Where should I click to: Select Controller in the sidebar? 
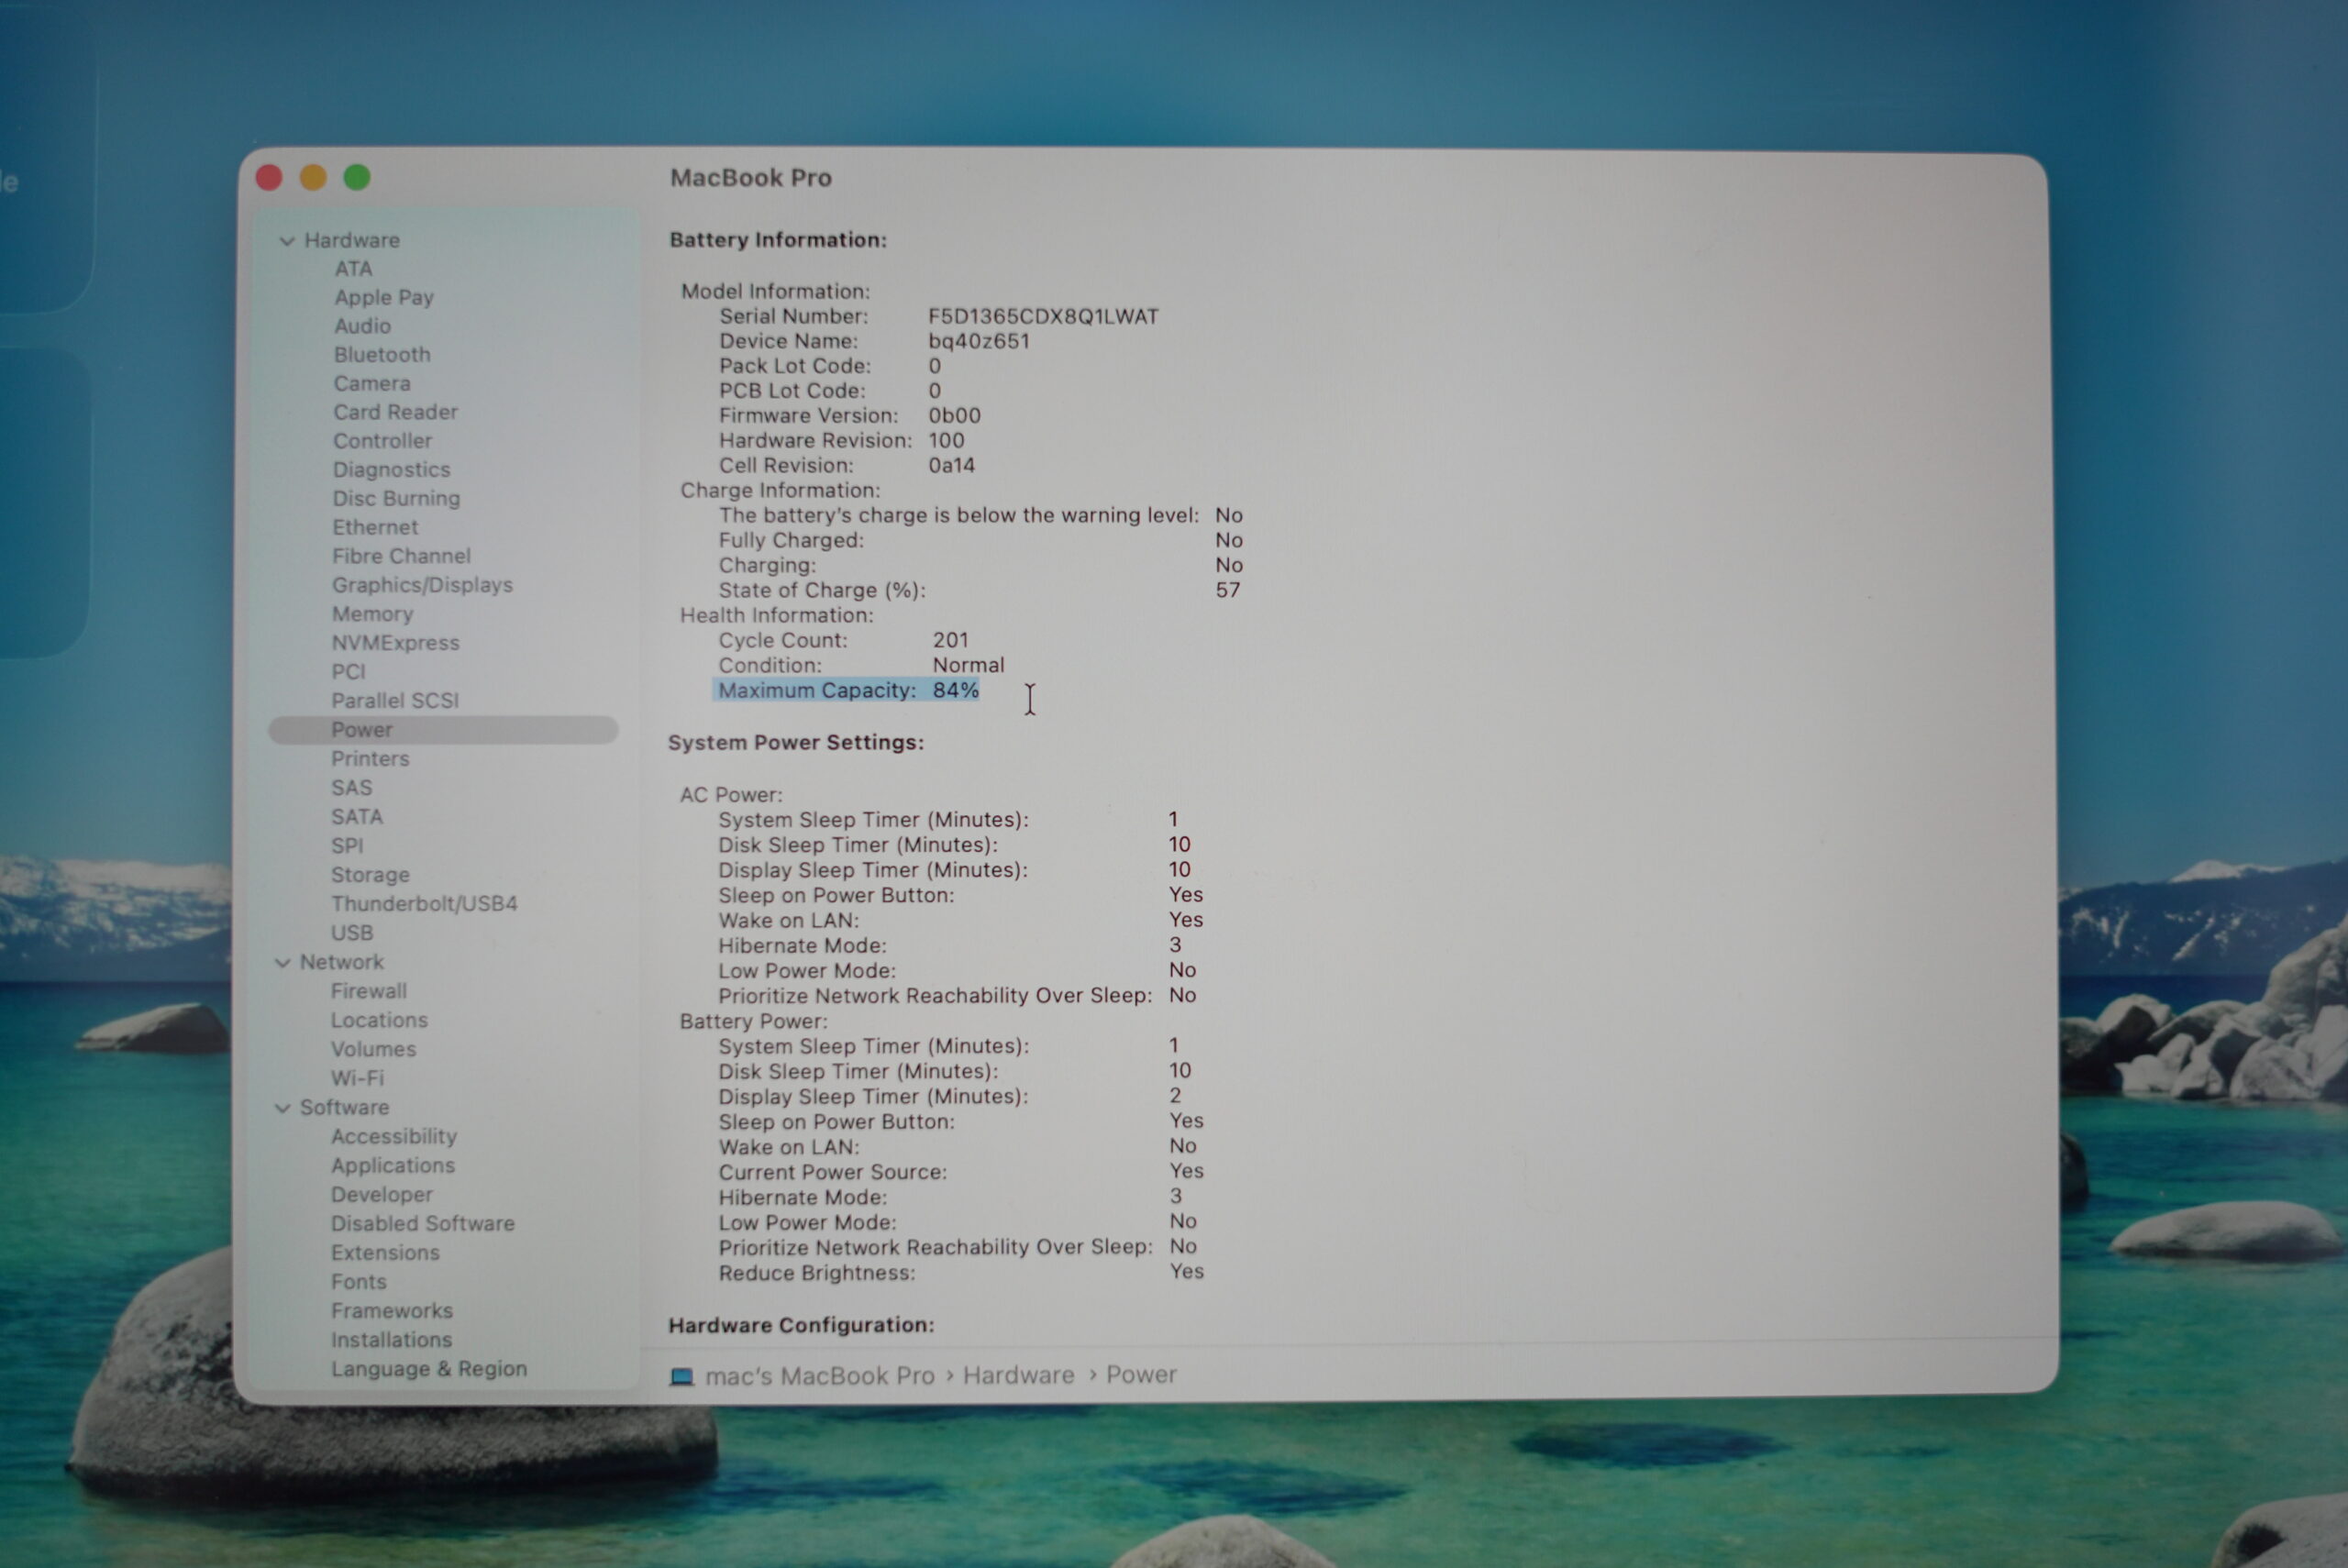(383, 441)
